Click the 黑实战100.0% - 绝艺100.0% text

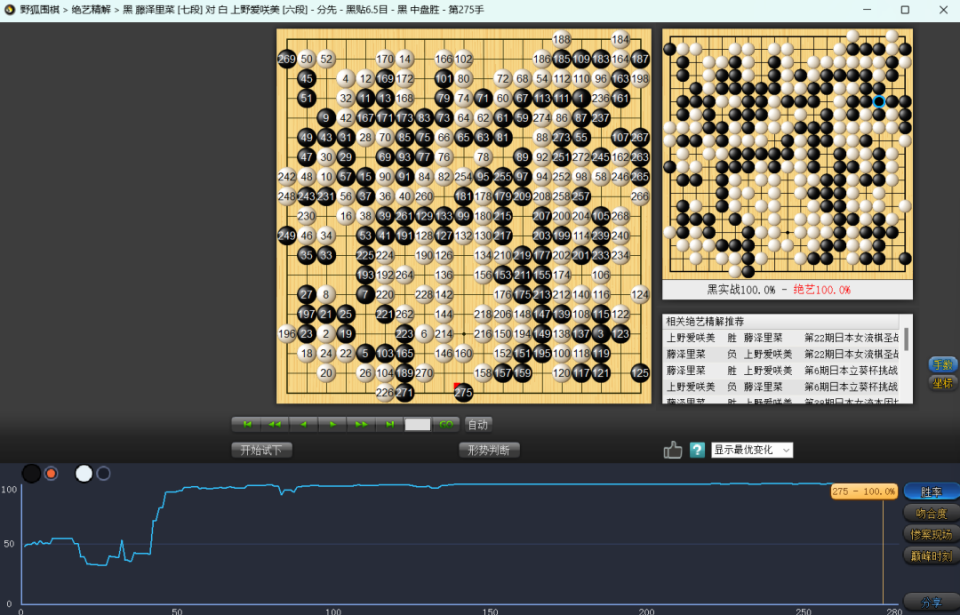779,290
